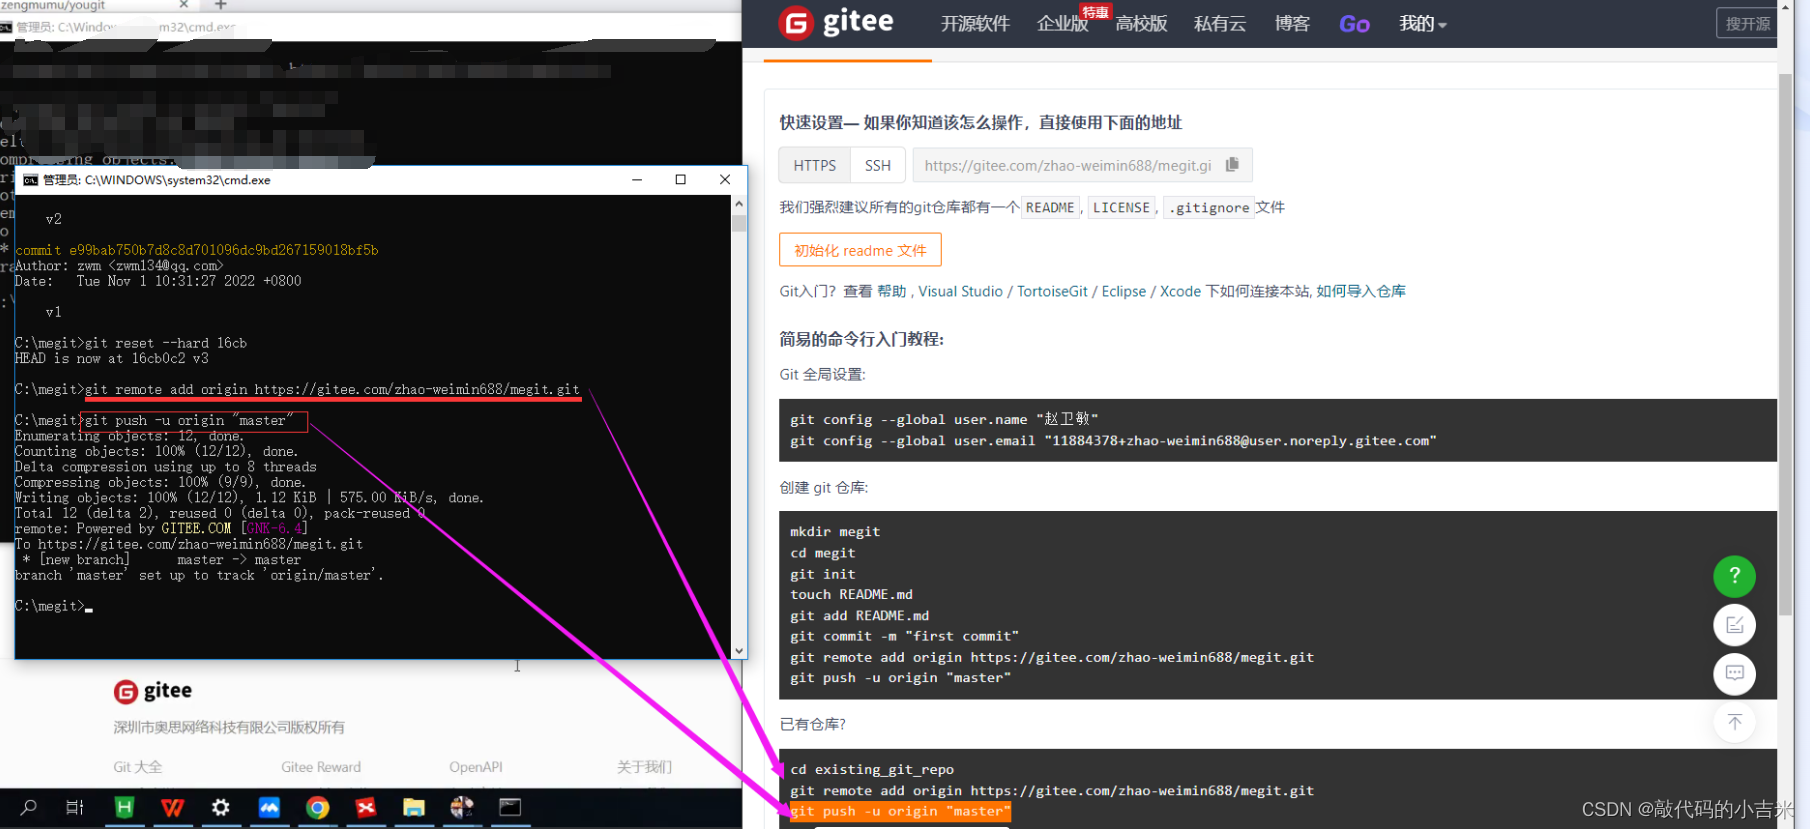Open the Go menu item

coord(1354,24)
